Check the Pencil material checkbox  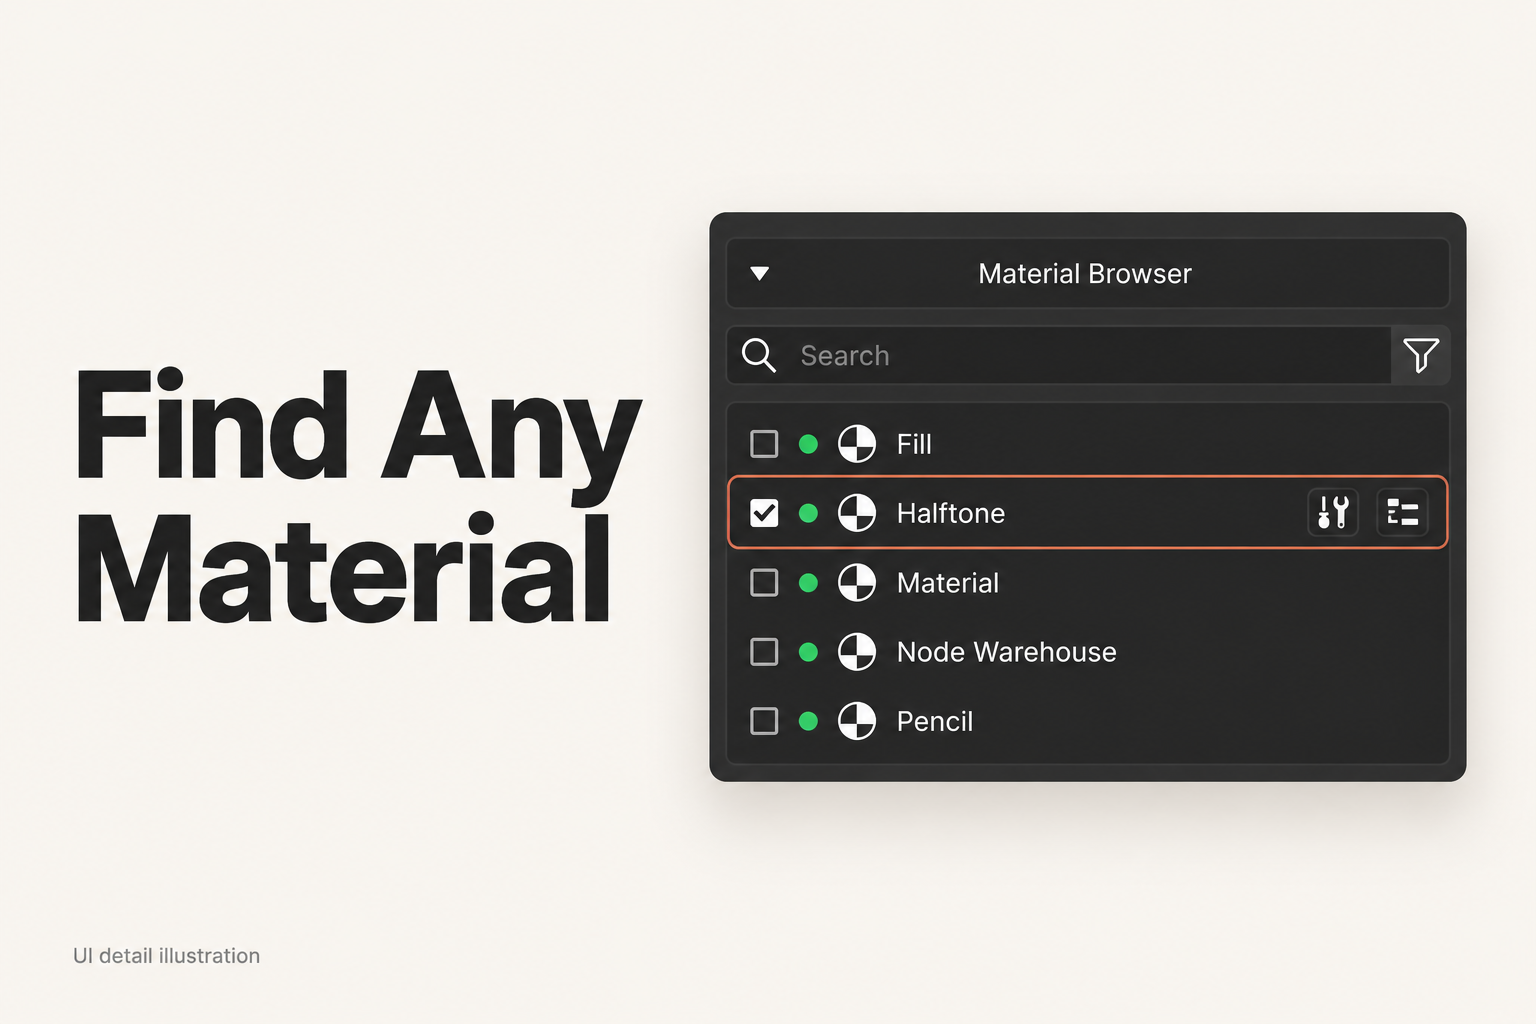(764, 721)
